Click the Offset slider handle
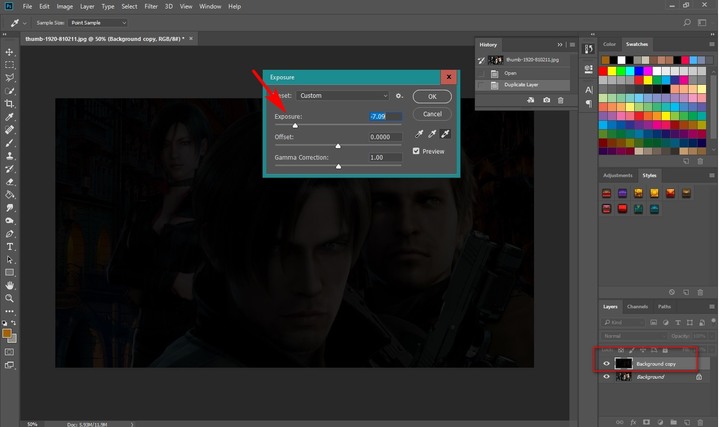 (x=338, y=146)
